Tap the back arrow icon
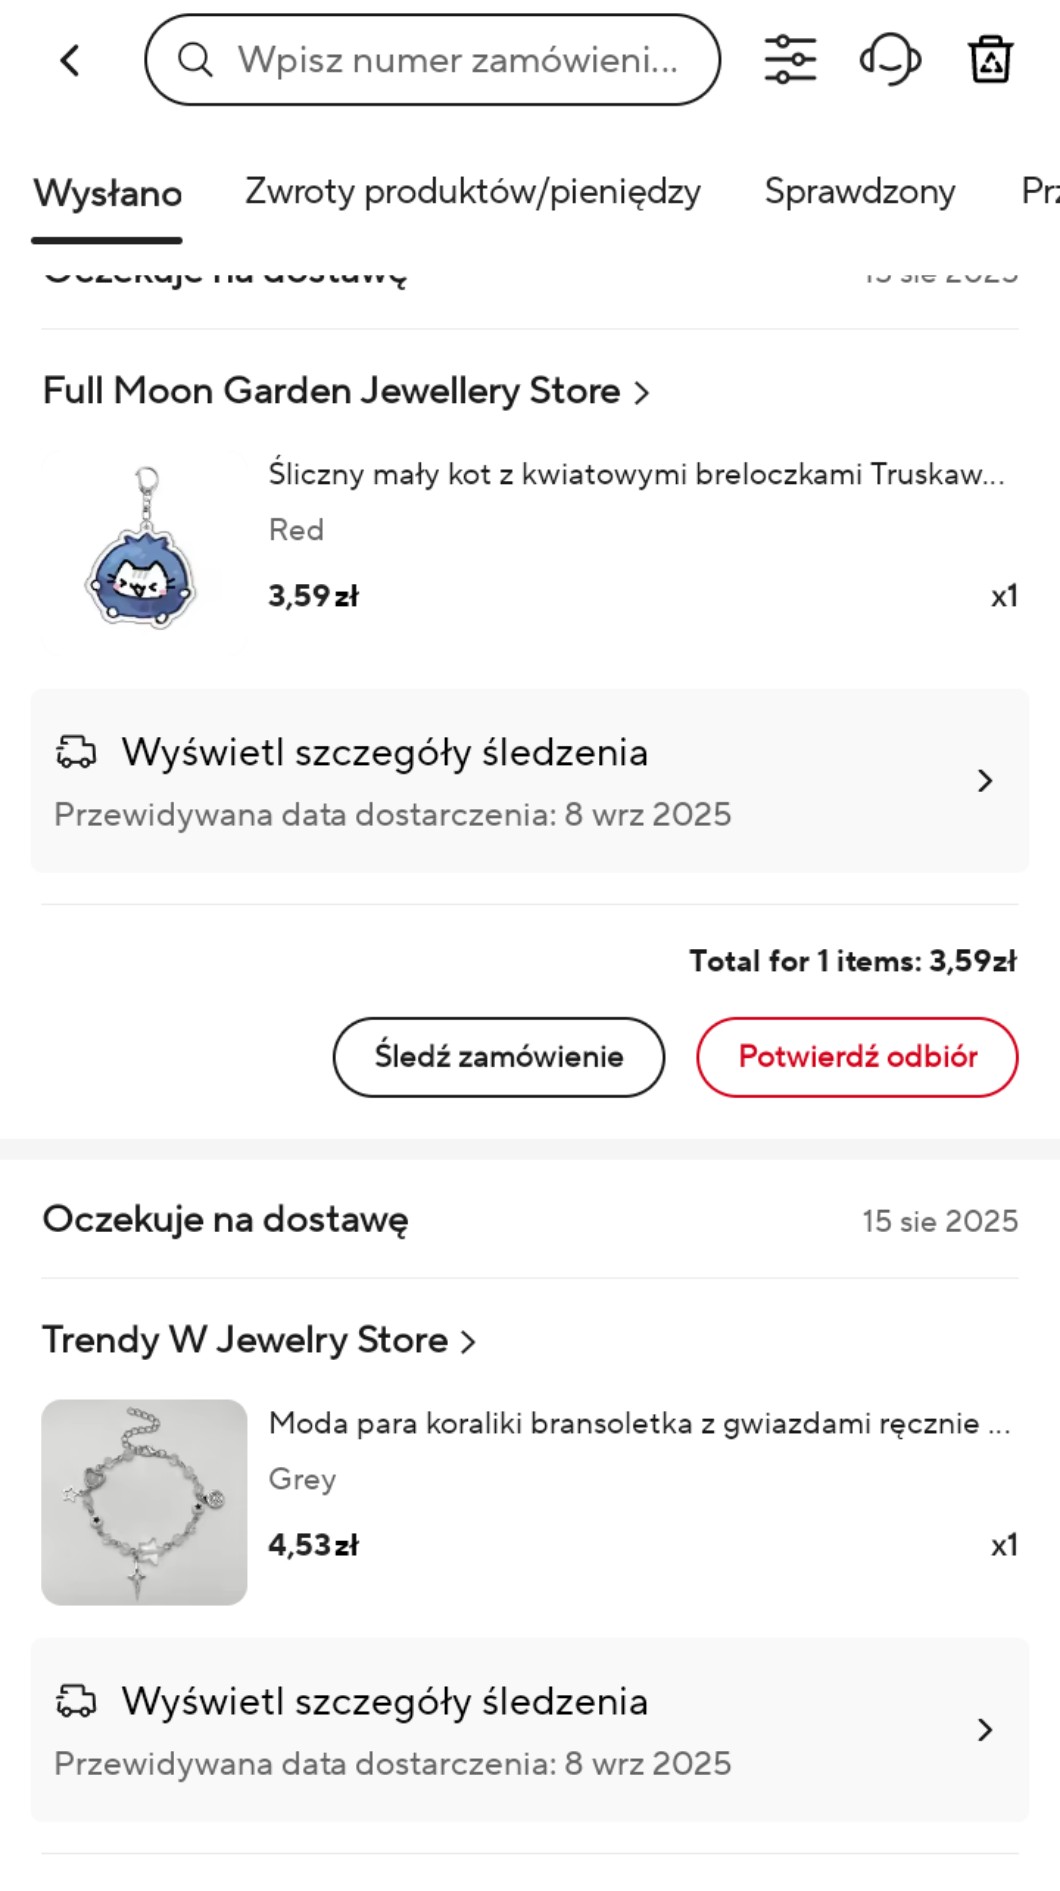This screenshot has width=1060, height=1891. coord(70,61)
